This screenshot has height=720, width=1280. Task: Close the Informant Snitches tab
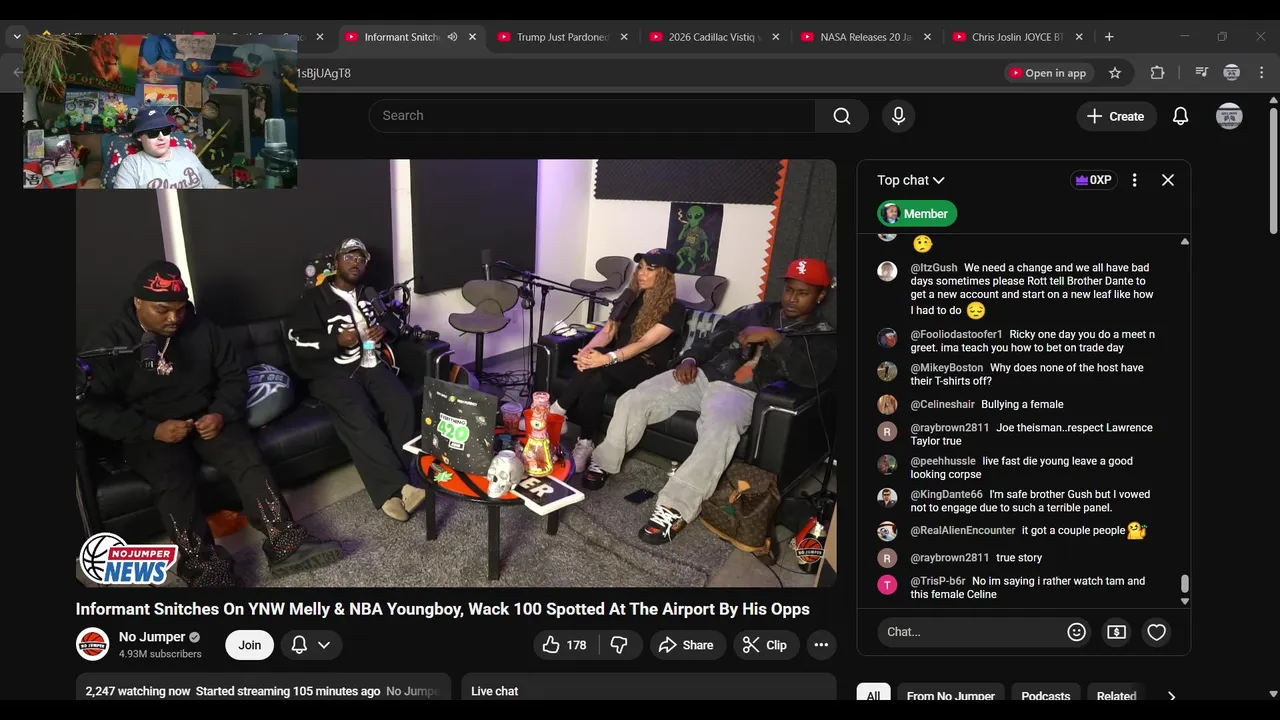[472, 37]
